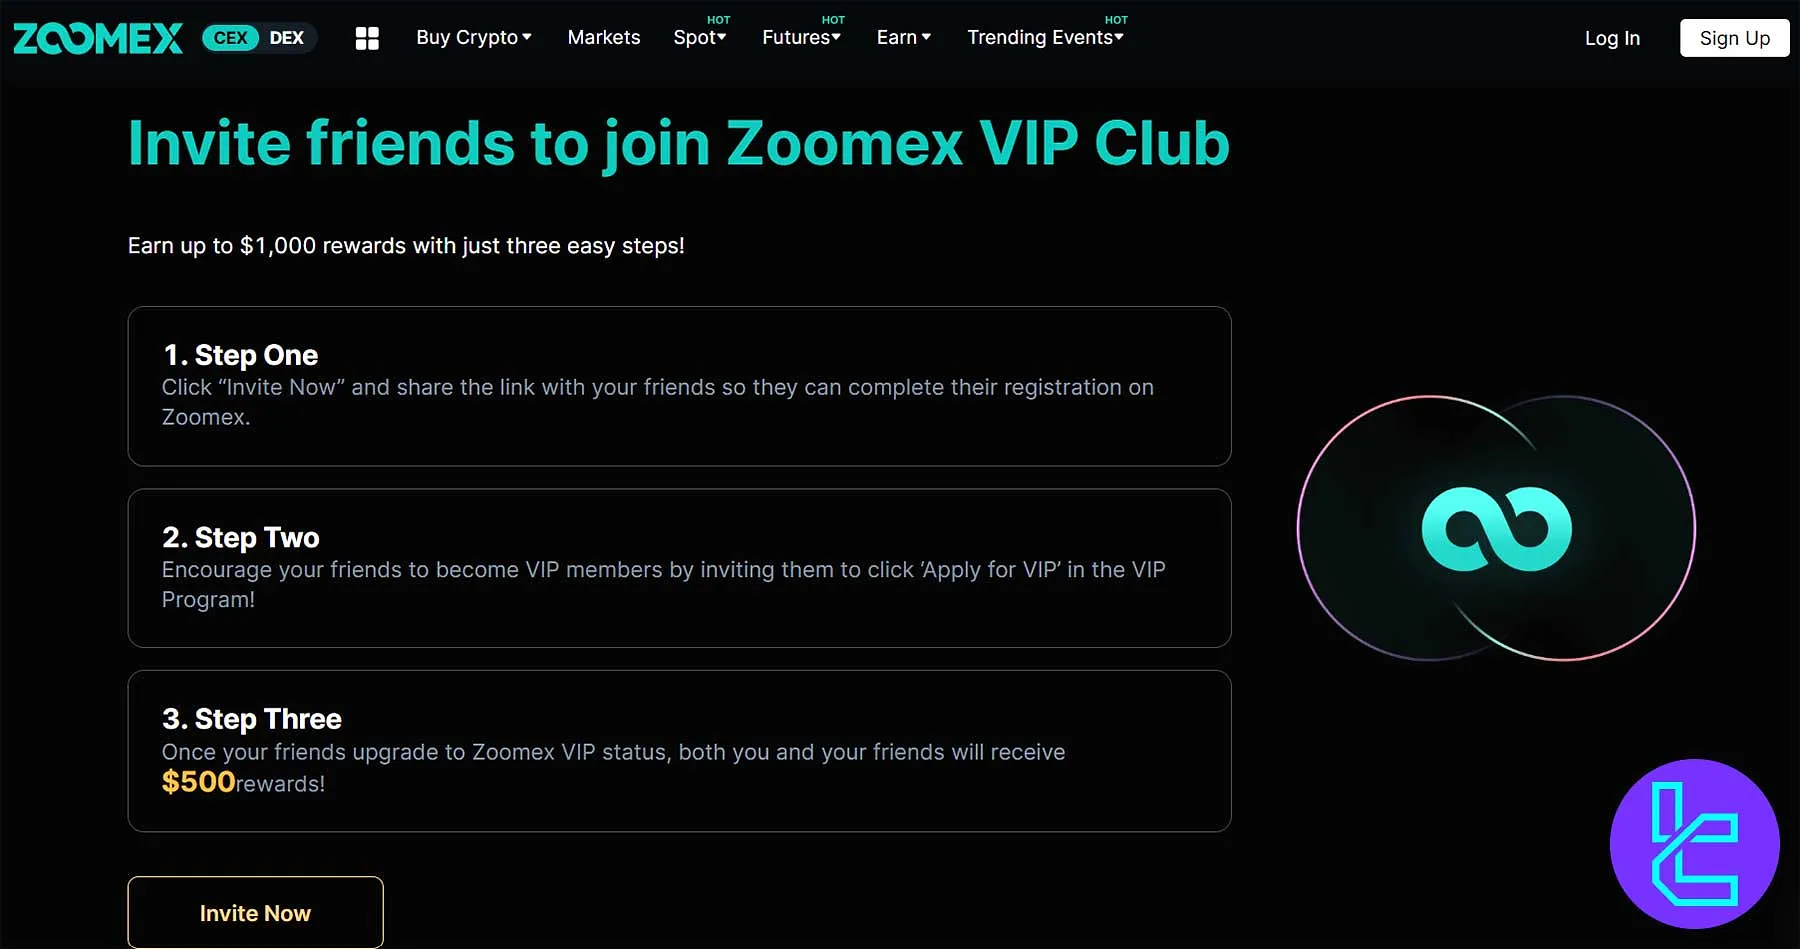Click the $500 rewards text
This screenshot has width=1800, height=949.
pos(198,782)
